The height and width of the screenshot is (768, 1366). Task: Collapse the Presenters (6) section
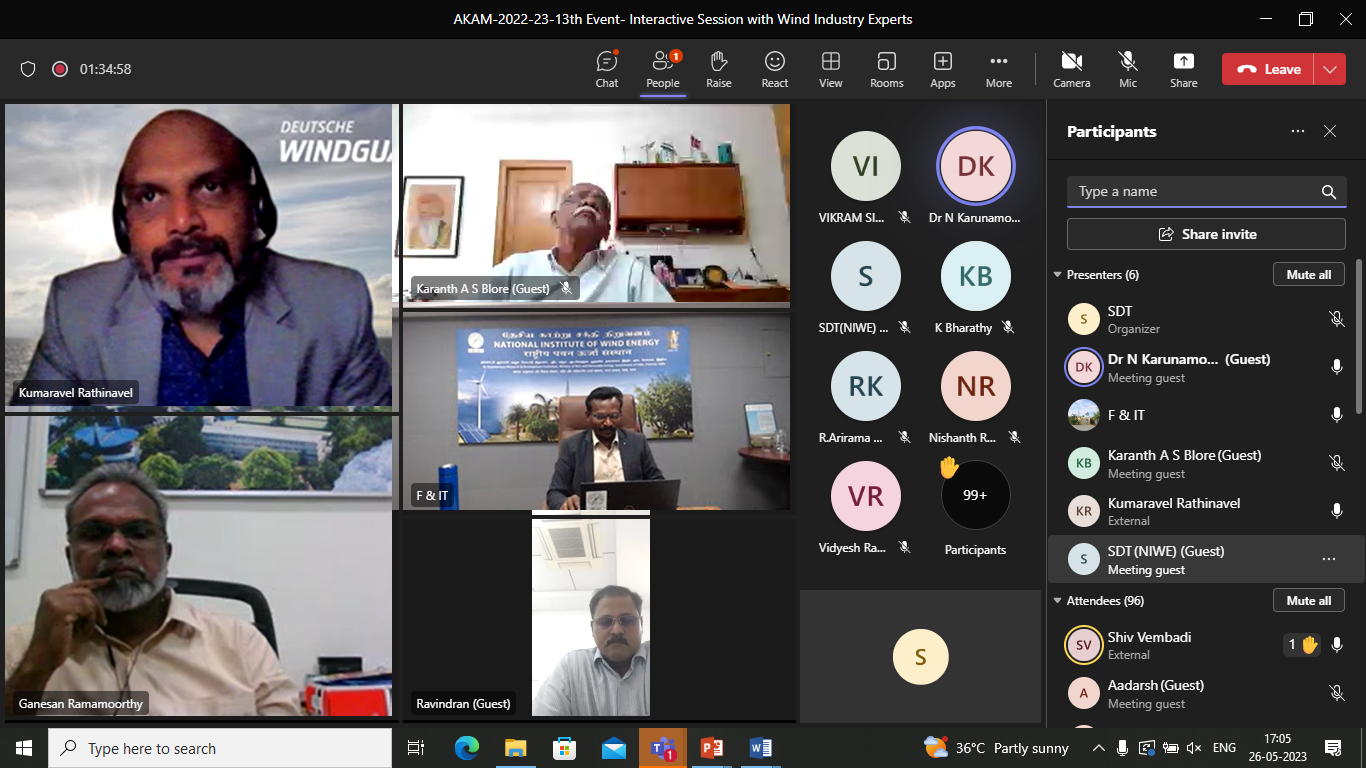1058,275
